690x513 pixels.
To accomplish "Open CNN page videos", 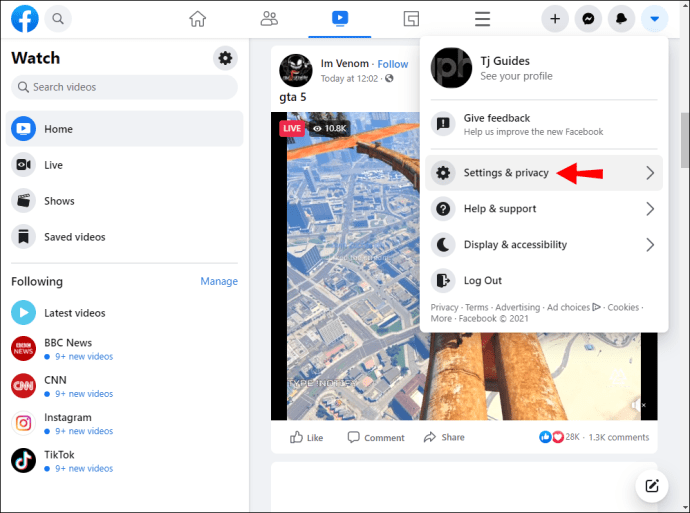I will 125,386.
